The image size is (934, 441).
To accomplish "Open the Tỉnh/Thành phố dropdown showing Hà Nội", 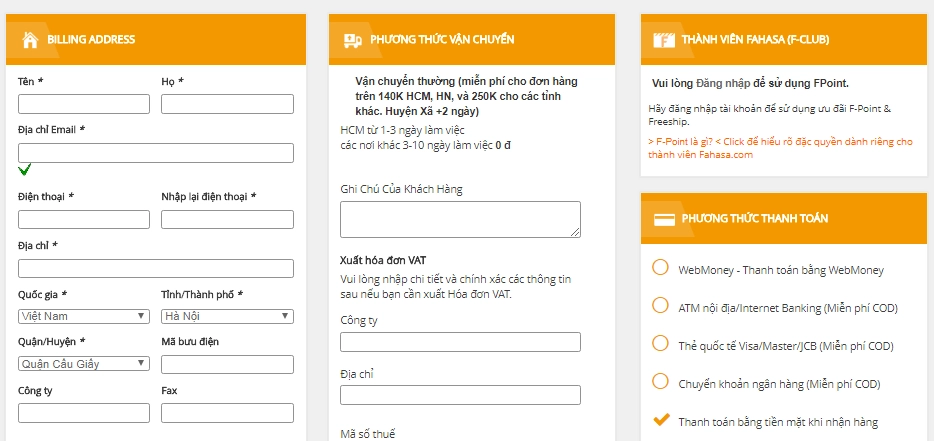I will tap(227, 316).
